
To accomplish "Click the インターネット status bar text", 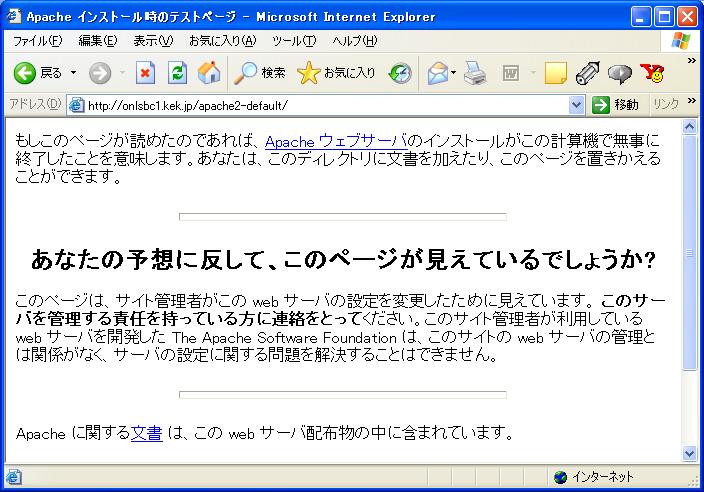I will tap(602, 477).
